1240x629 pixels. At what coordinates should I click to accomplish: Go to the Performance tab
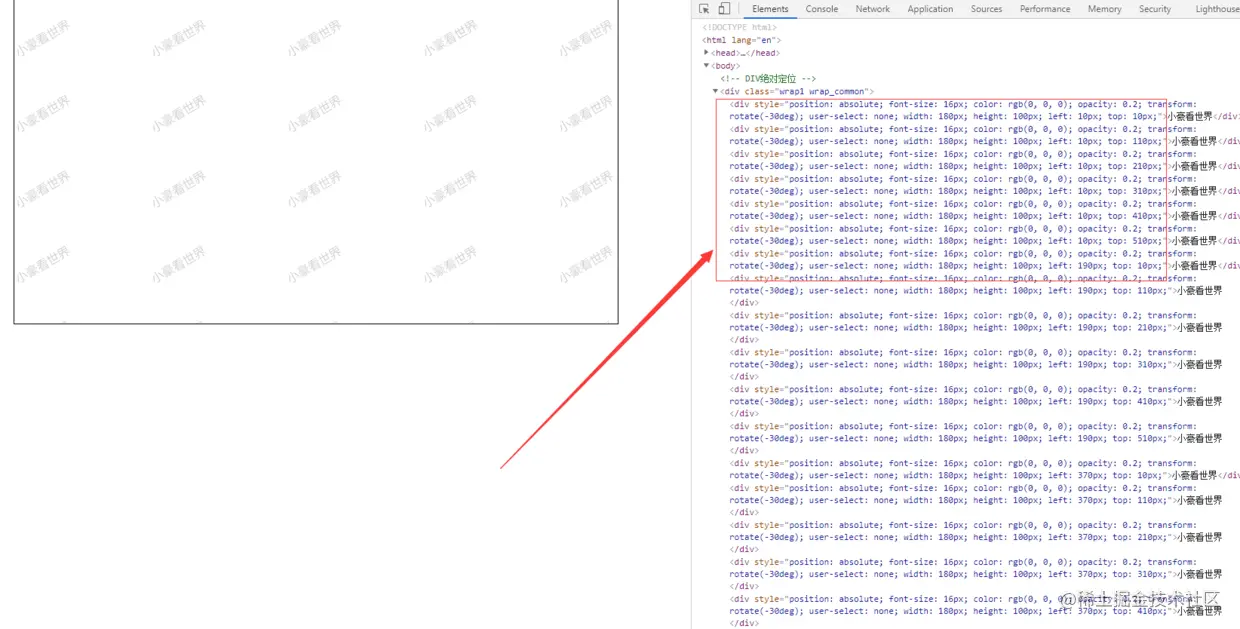pos(1045,9)
